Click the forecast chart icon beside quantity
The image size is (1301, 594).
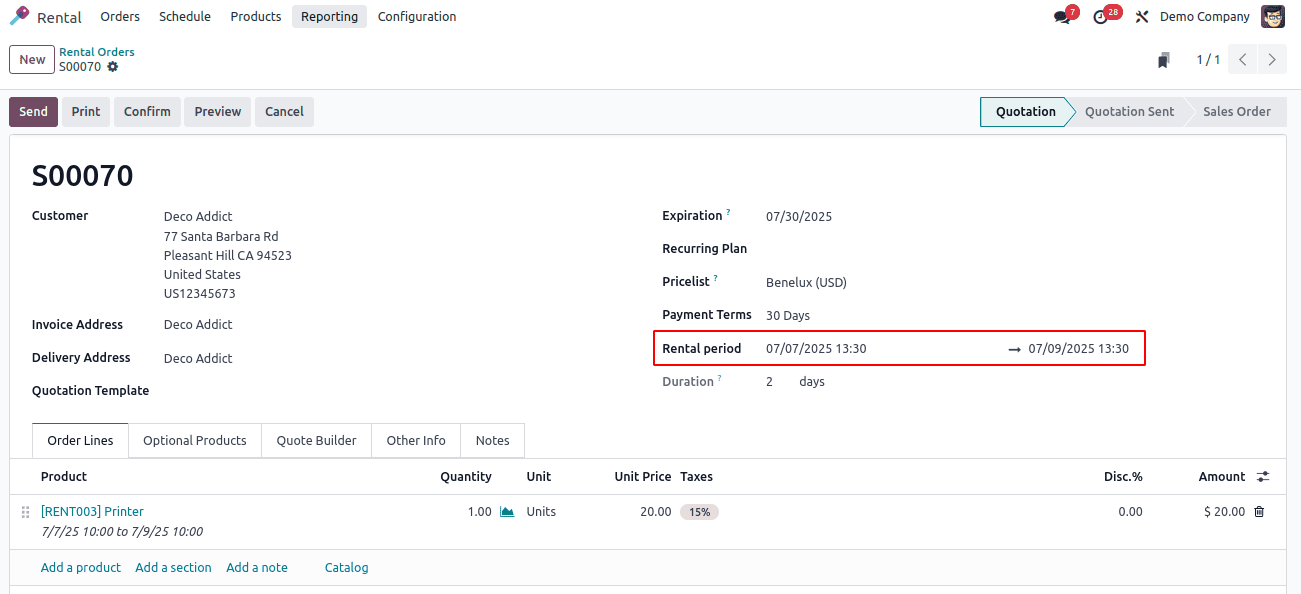507,512
